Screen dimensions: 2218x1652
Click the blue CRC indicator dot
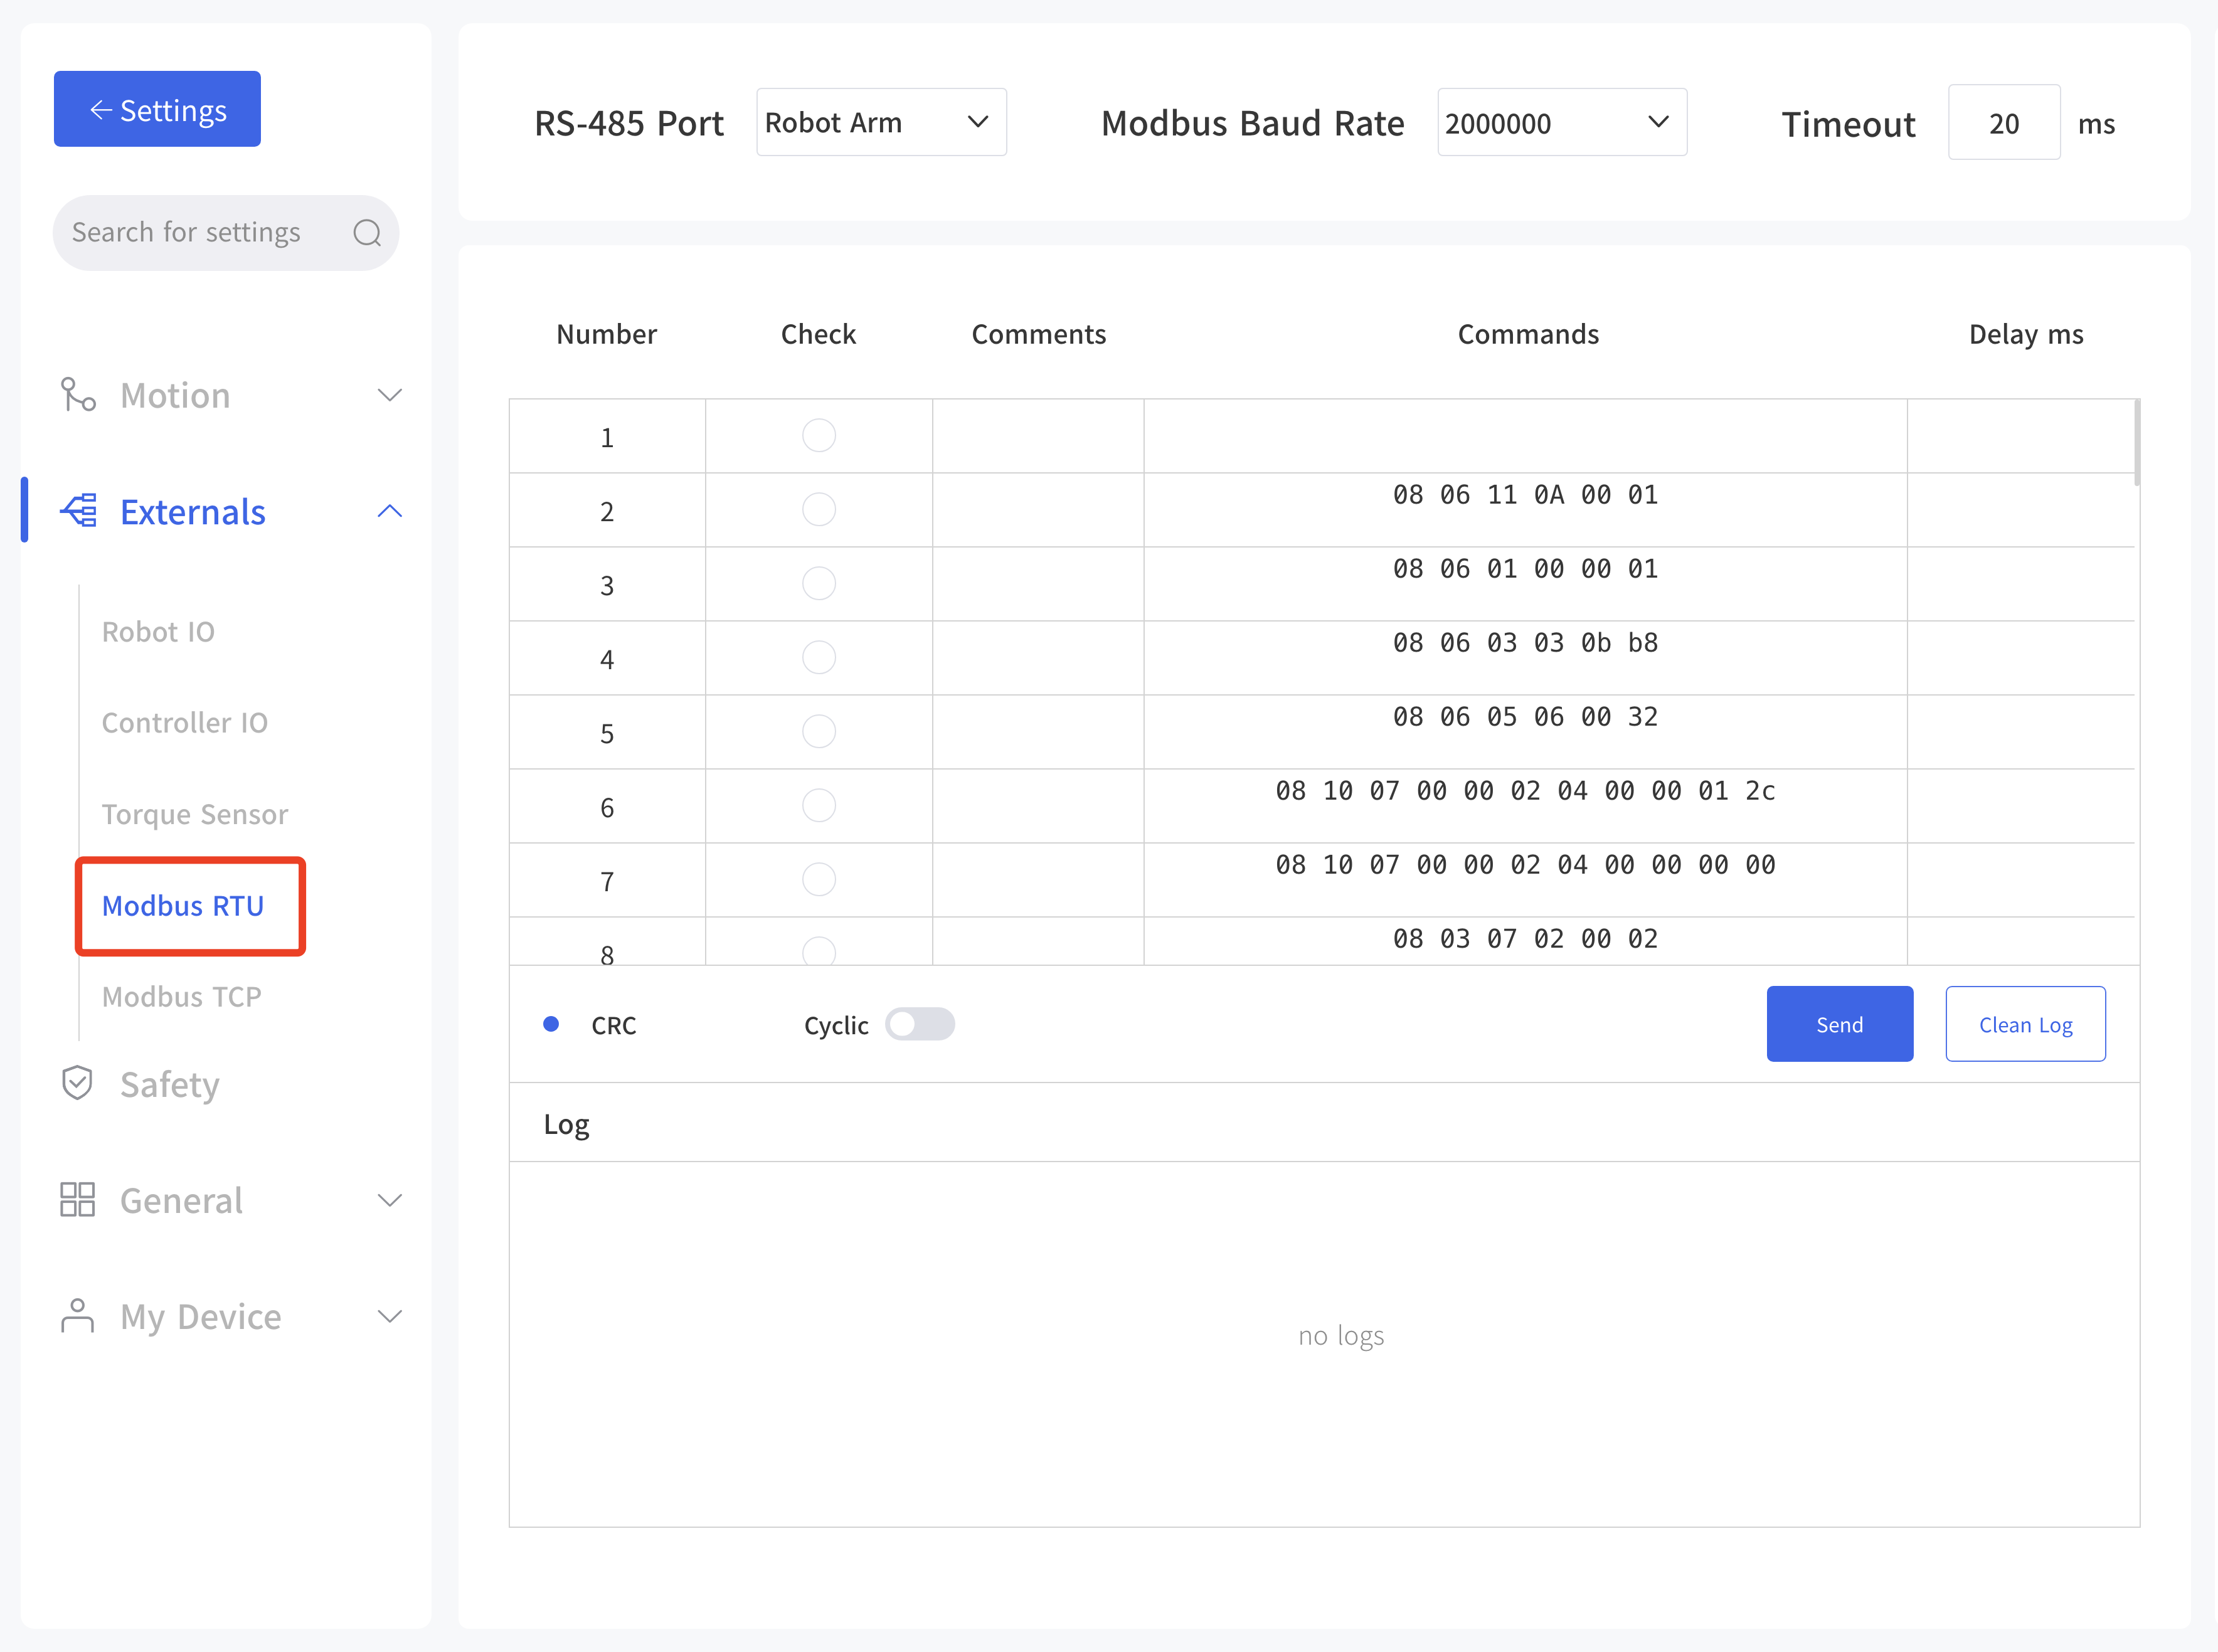(x=551, y=1024)
